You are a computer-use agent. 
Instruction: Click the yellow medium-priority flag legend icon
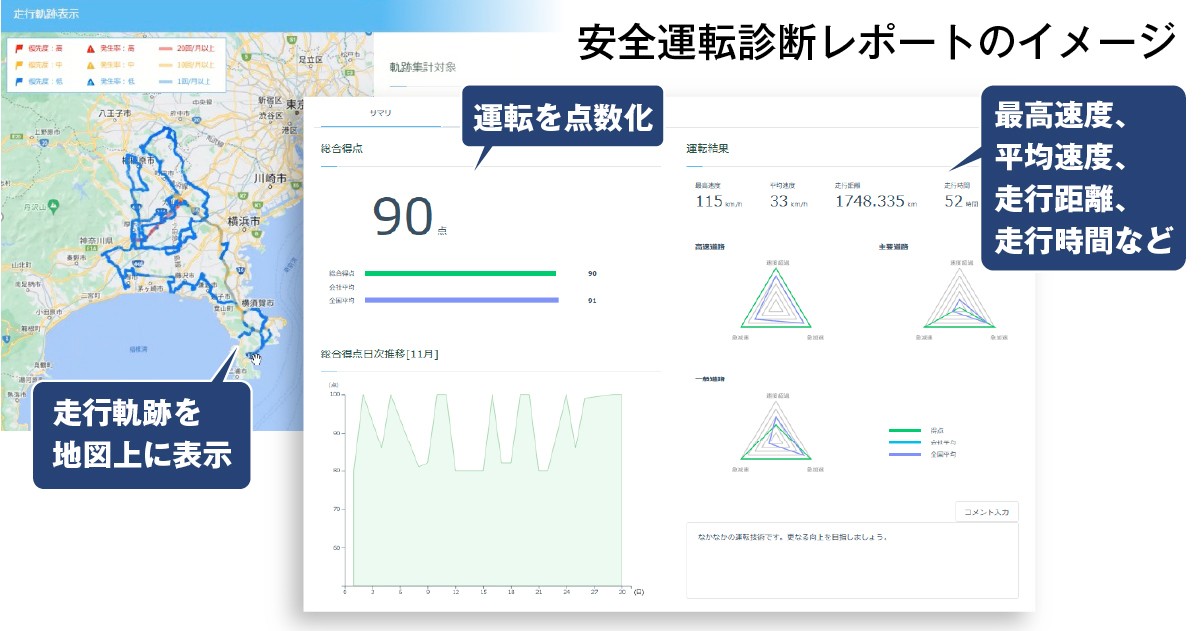[18, 63]
